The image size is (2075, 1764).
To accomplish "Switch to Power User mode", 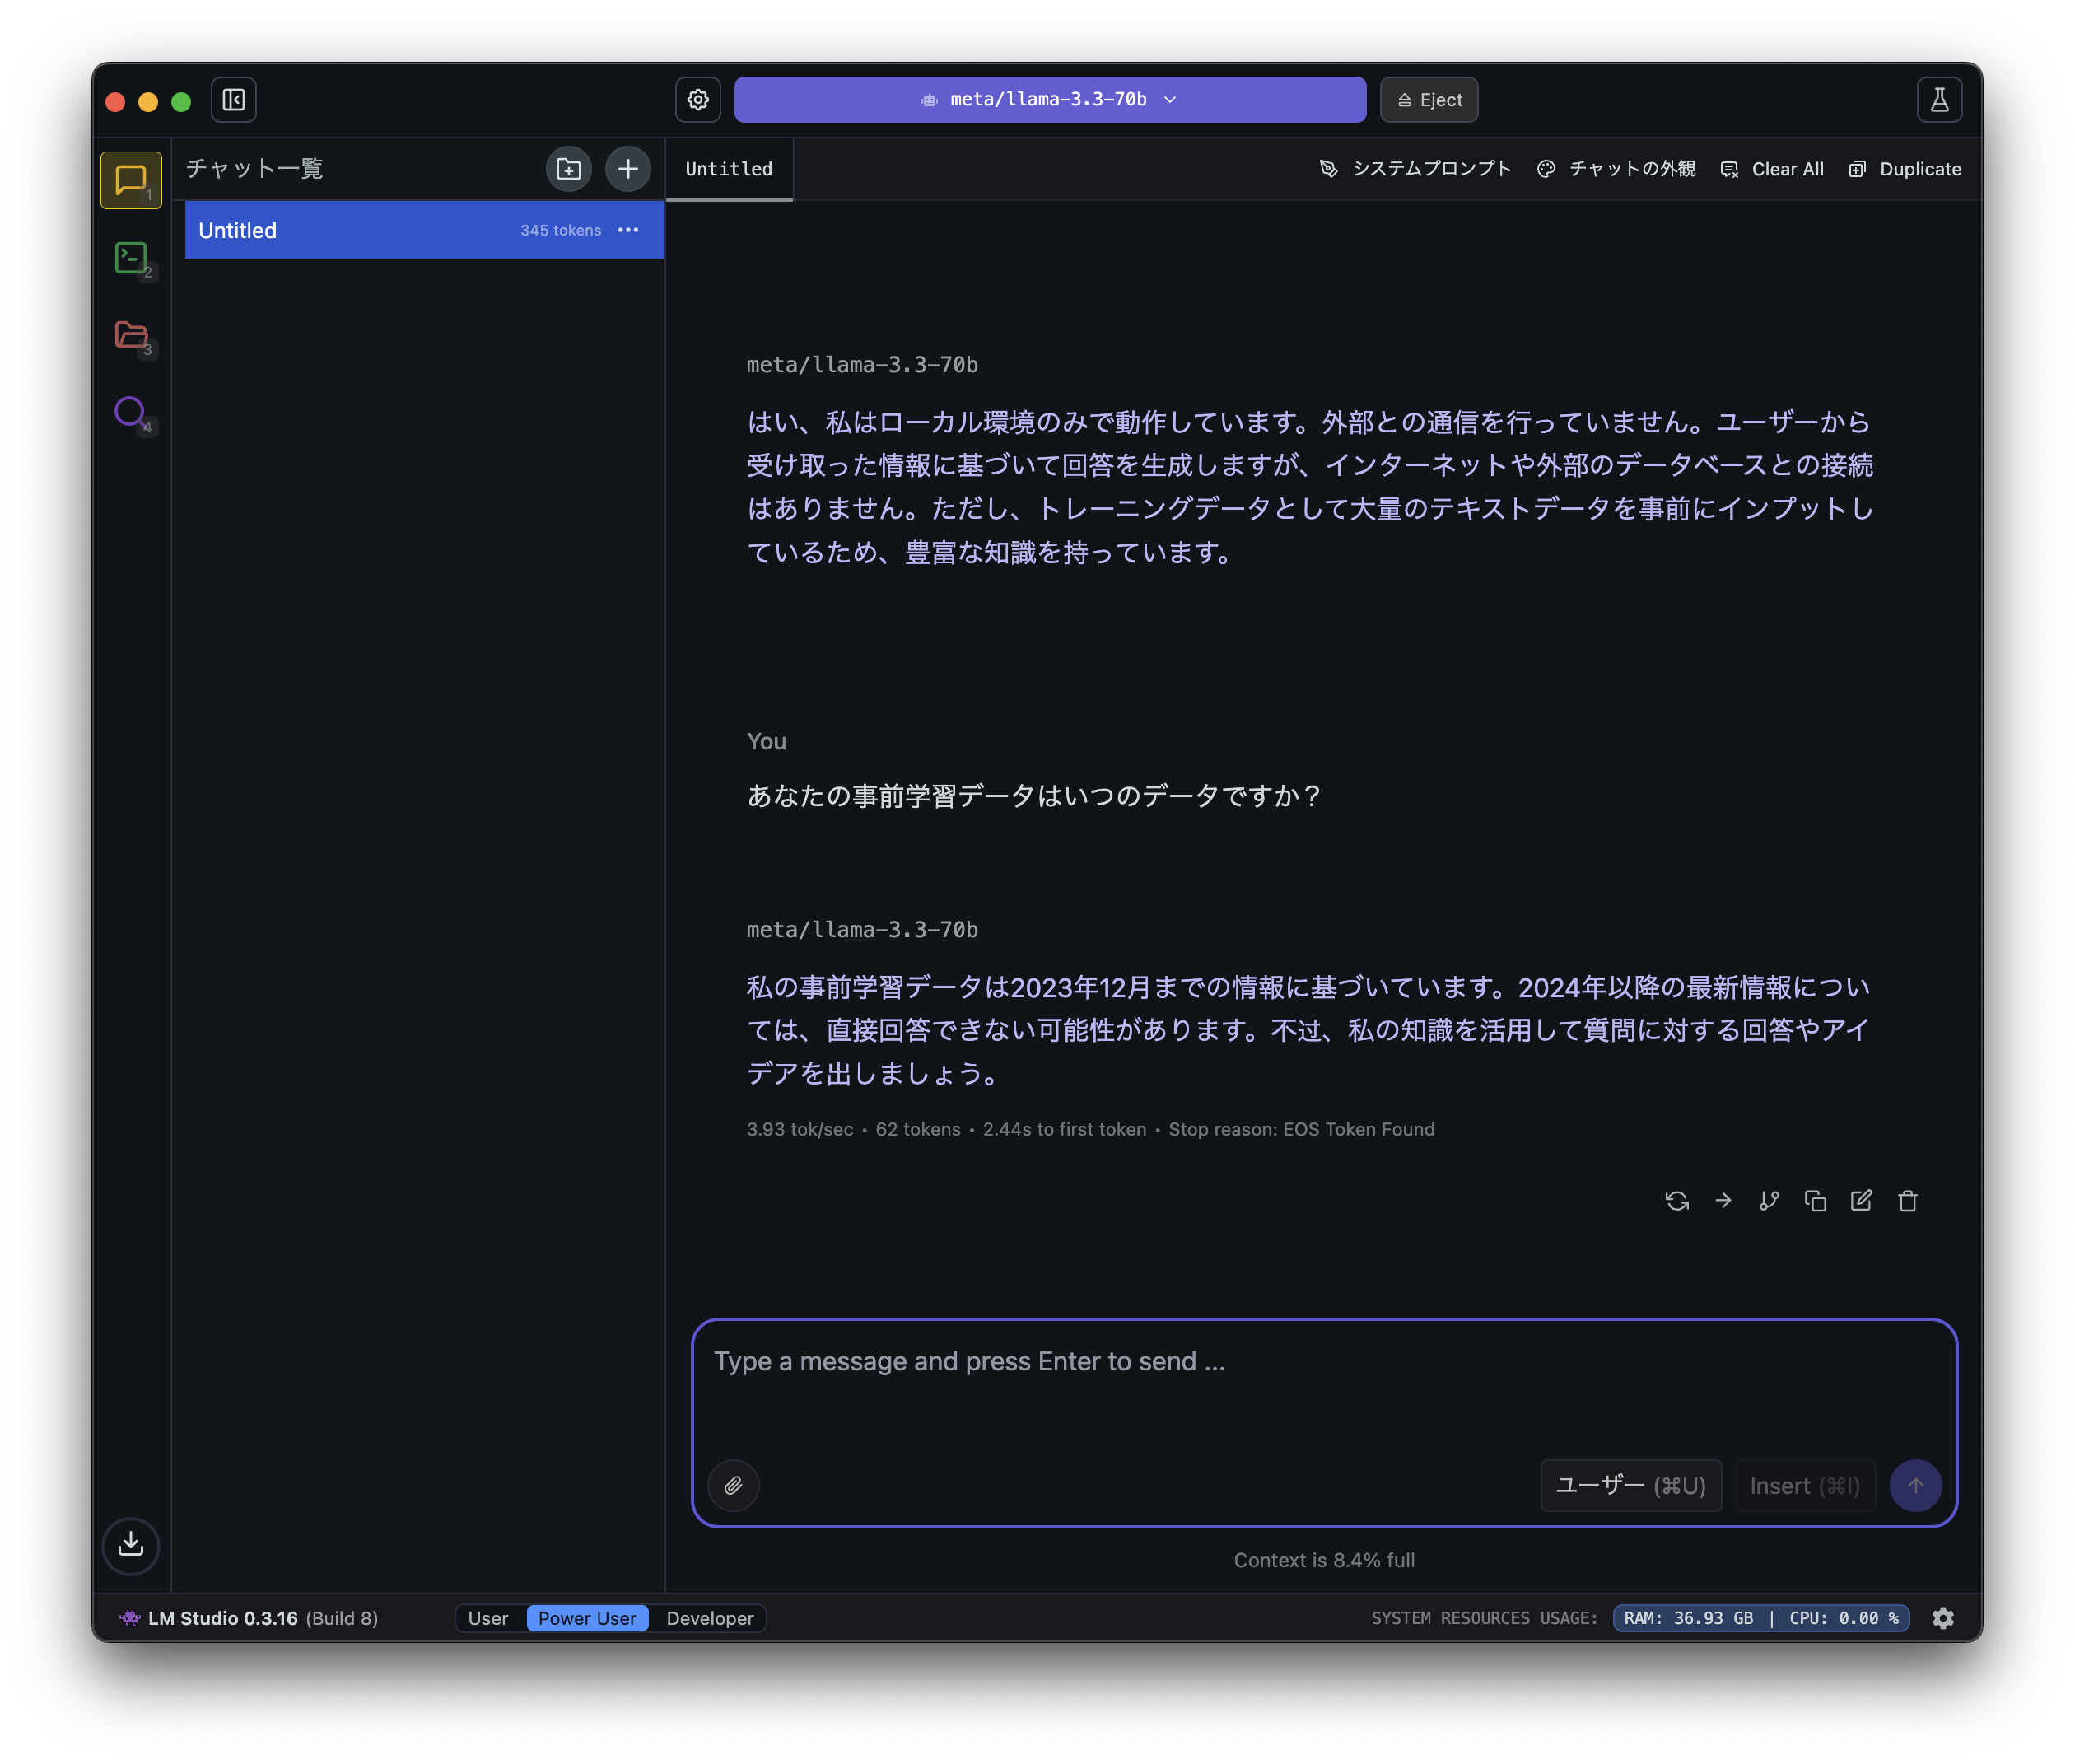I will click(x=587, y=1618).
